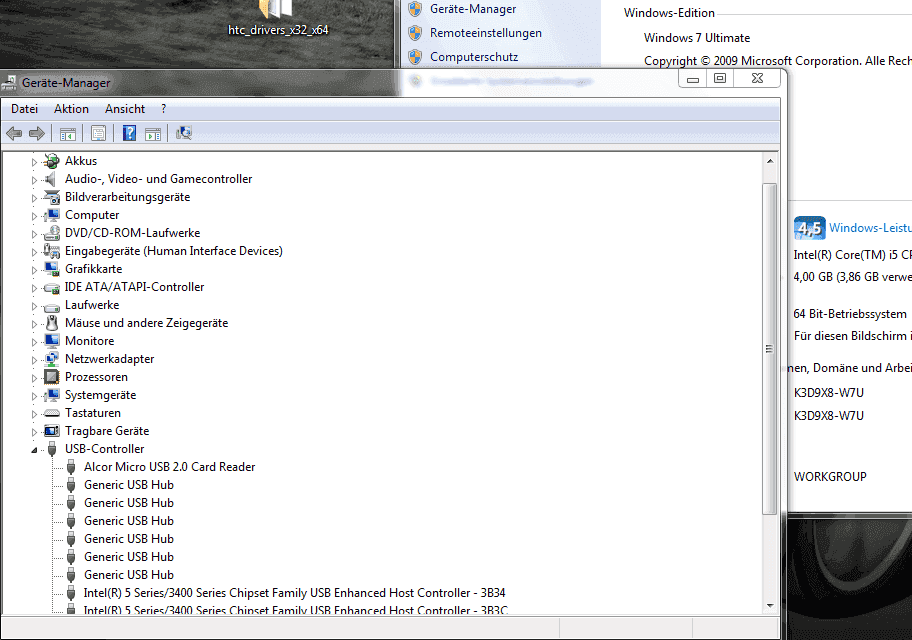Image resolution: width=912 pixels, height=640 pixels.
Task: Expand the Audio-, Video- und Gamecontroller node
Action: tap(34, 180)
